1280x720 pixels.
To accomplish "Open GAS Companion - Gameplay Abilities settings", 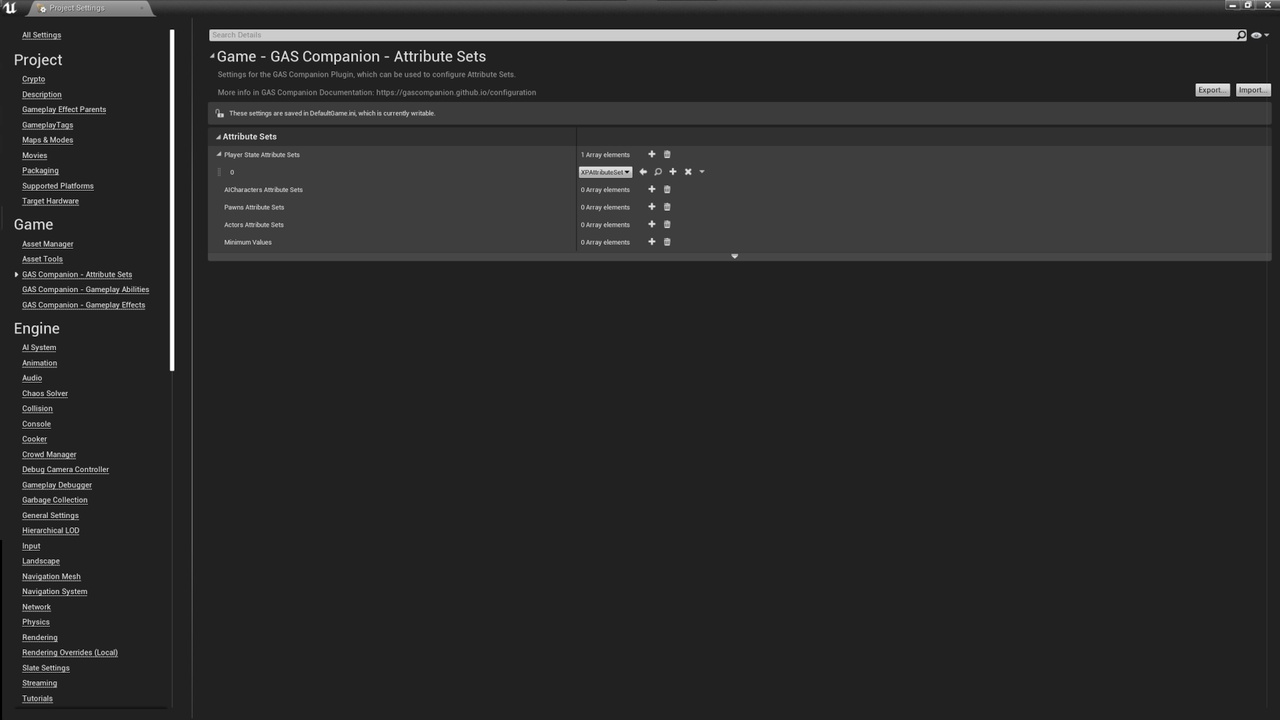I will [85, 290].
